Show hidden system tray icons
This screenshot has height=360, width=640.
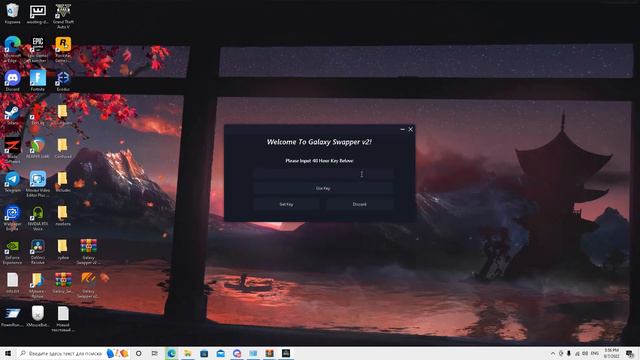click(x=553, y=353)
